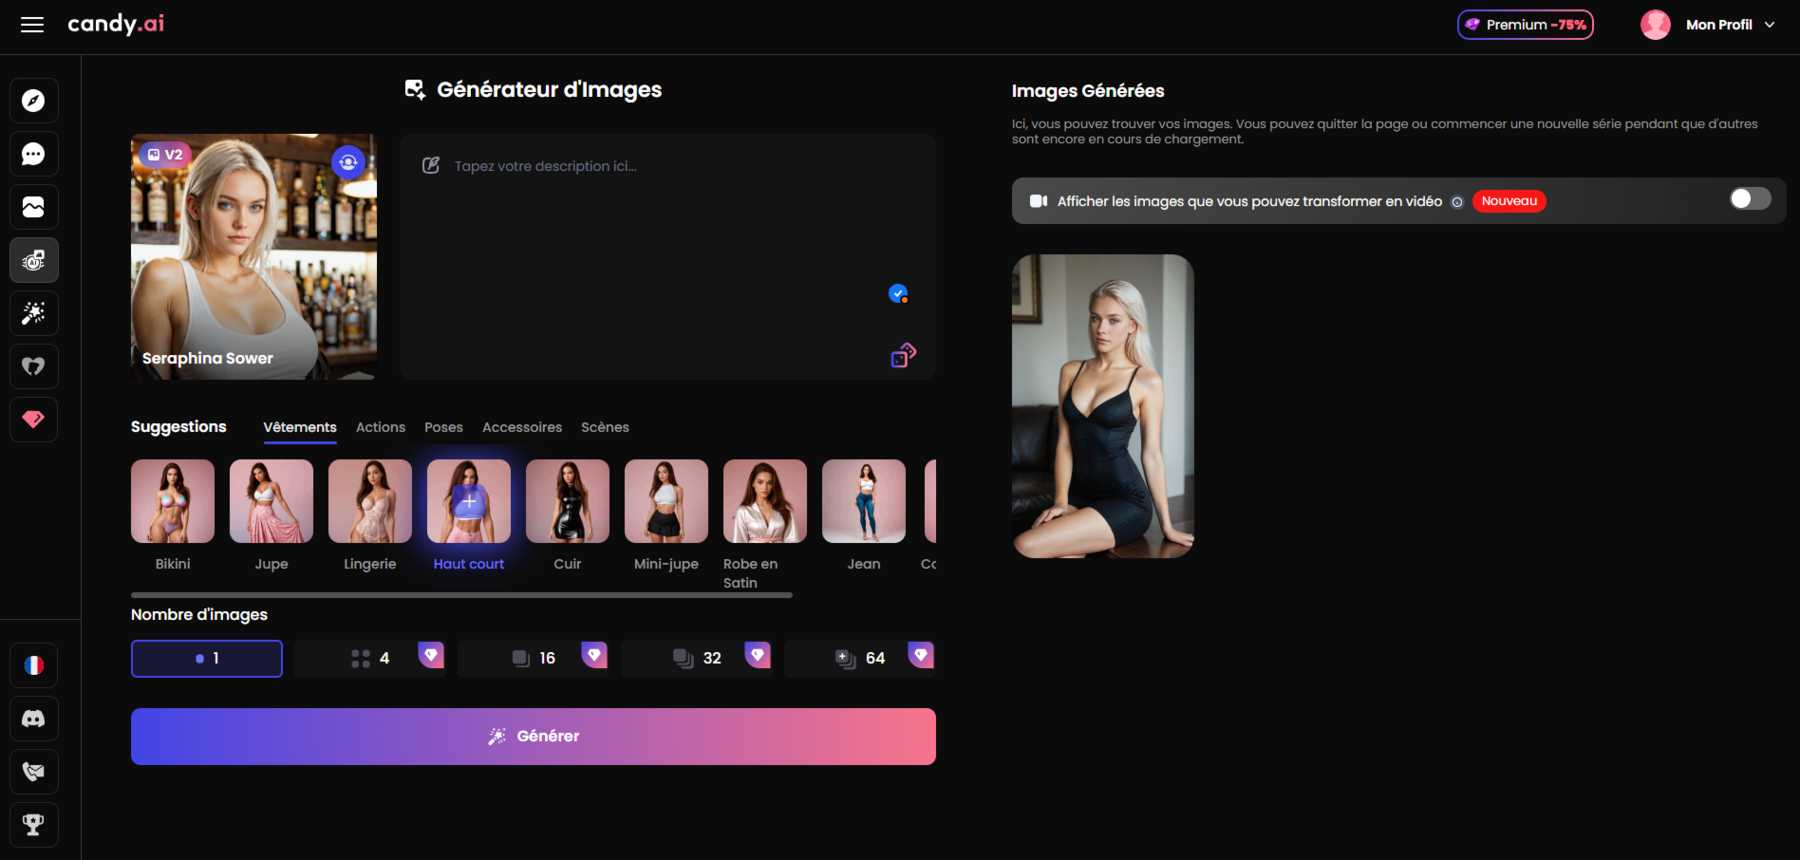Change language via French flag icon
This screenshot has width=1800, height=860.
pos(33,665)
